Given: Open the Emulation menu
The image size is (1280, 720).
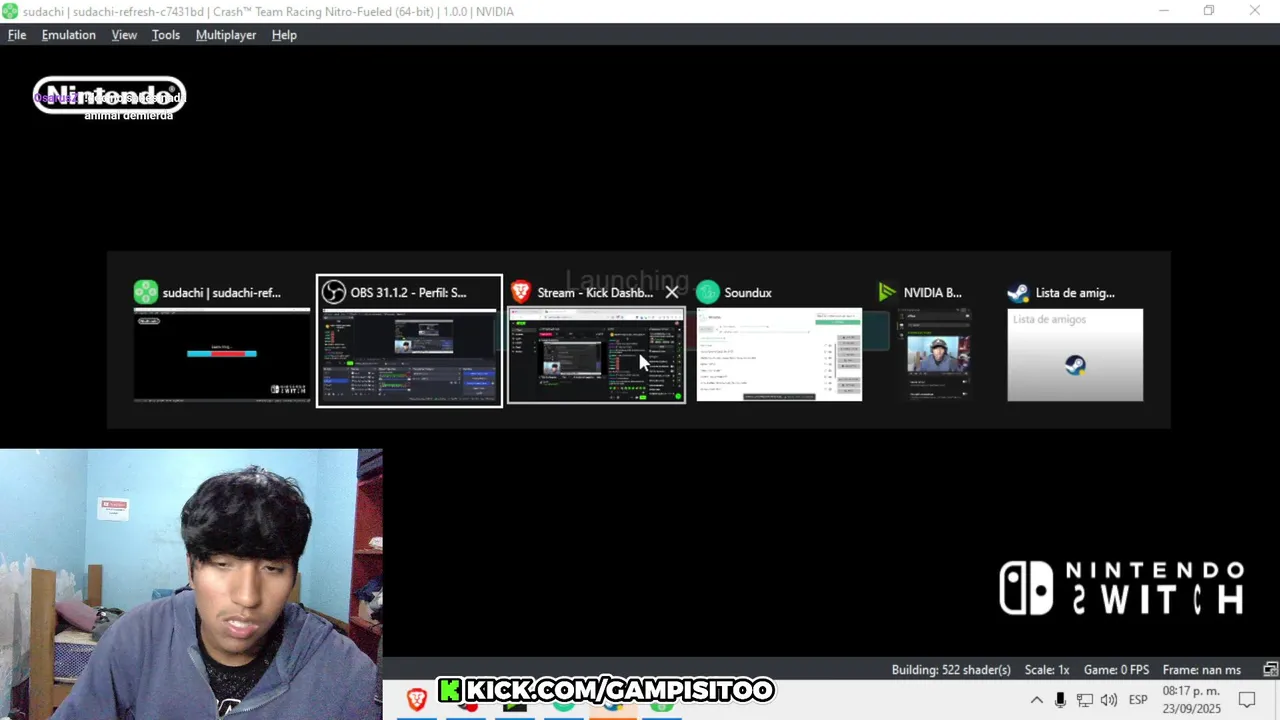Looking at the screenshot, I should [69, 35].
